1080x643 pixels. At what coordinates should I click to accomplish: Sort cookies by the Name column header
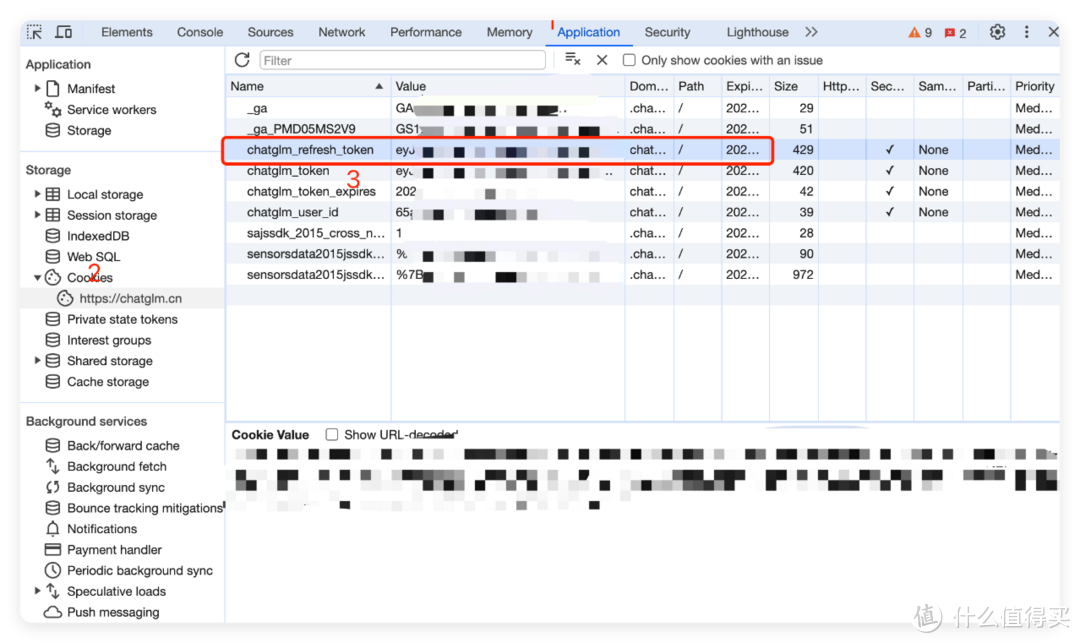click(300, 86)
